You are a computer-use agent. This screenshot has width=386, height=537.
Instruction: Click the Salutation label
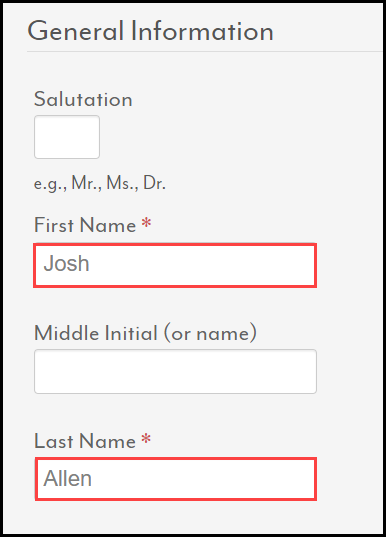[x=83, y=99]
